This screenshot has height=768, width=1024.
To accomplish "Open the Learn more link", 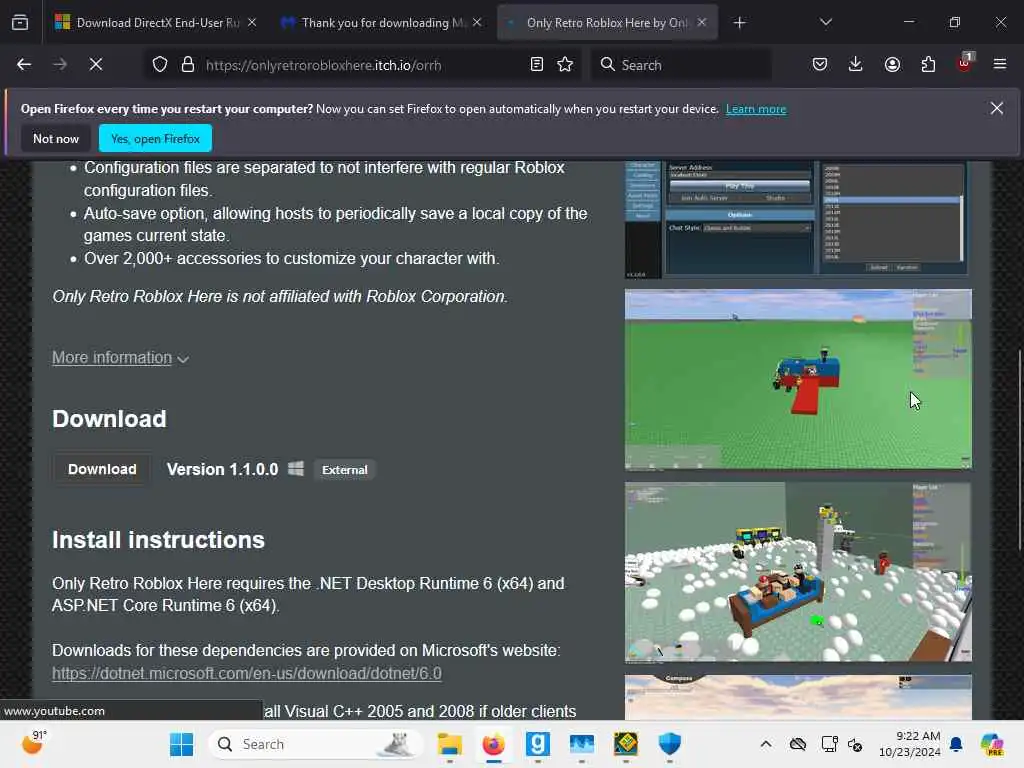I will pos(756,109).
